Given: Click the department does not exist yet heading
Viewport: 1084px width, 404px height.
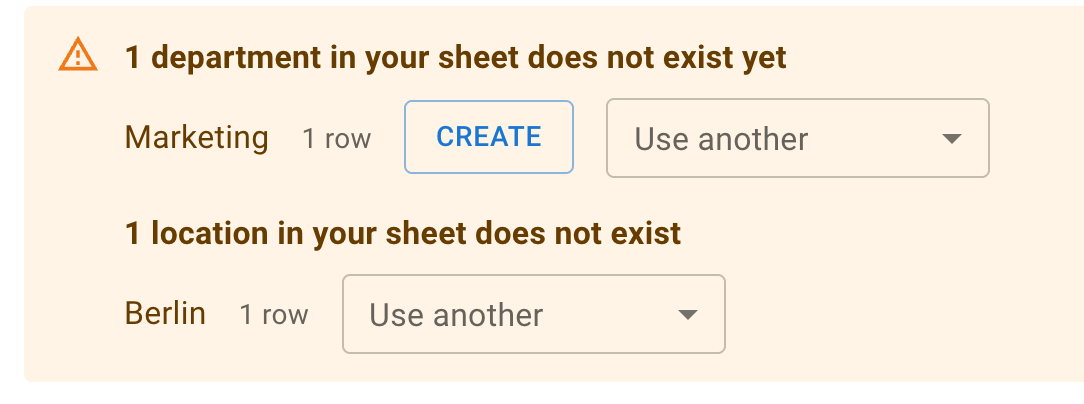Looking at the screenshot, I should [456, 58].
